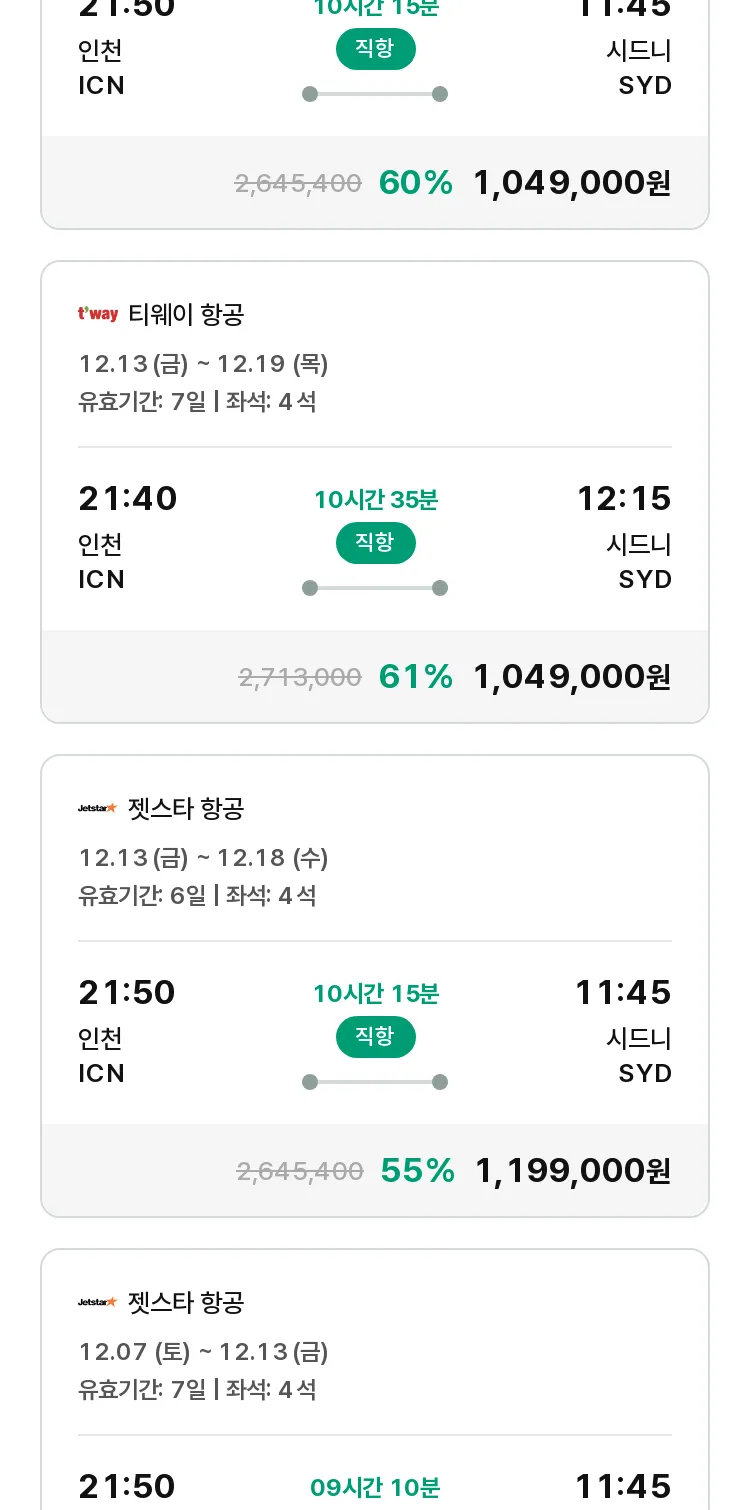Select the 1,049,000원 price with 61% discount

point(572,677)
